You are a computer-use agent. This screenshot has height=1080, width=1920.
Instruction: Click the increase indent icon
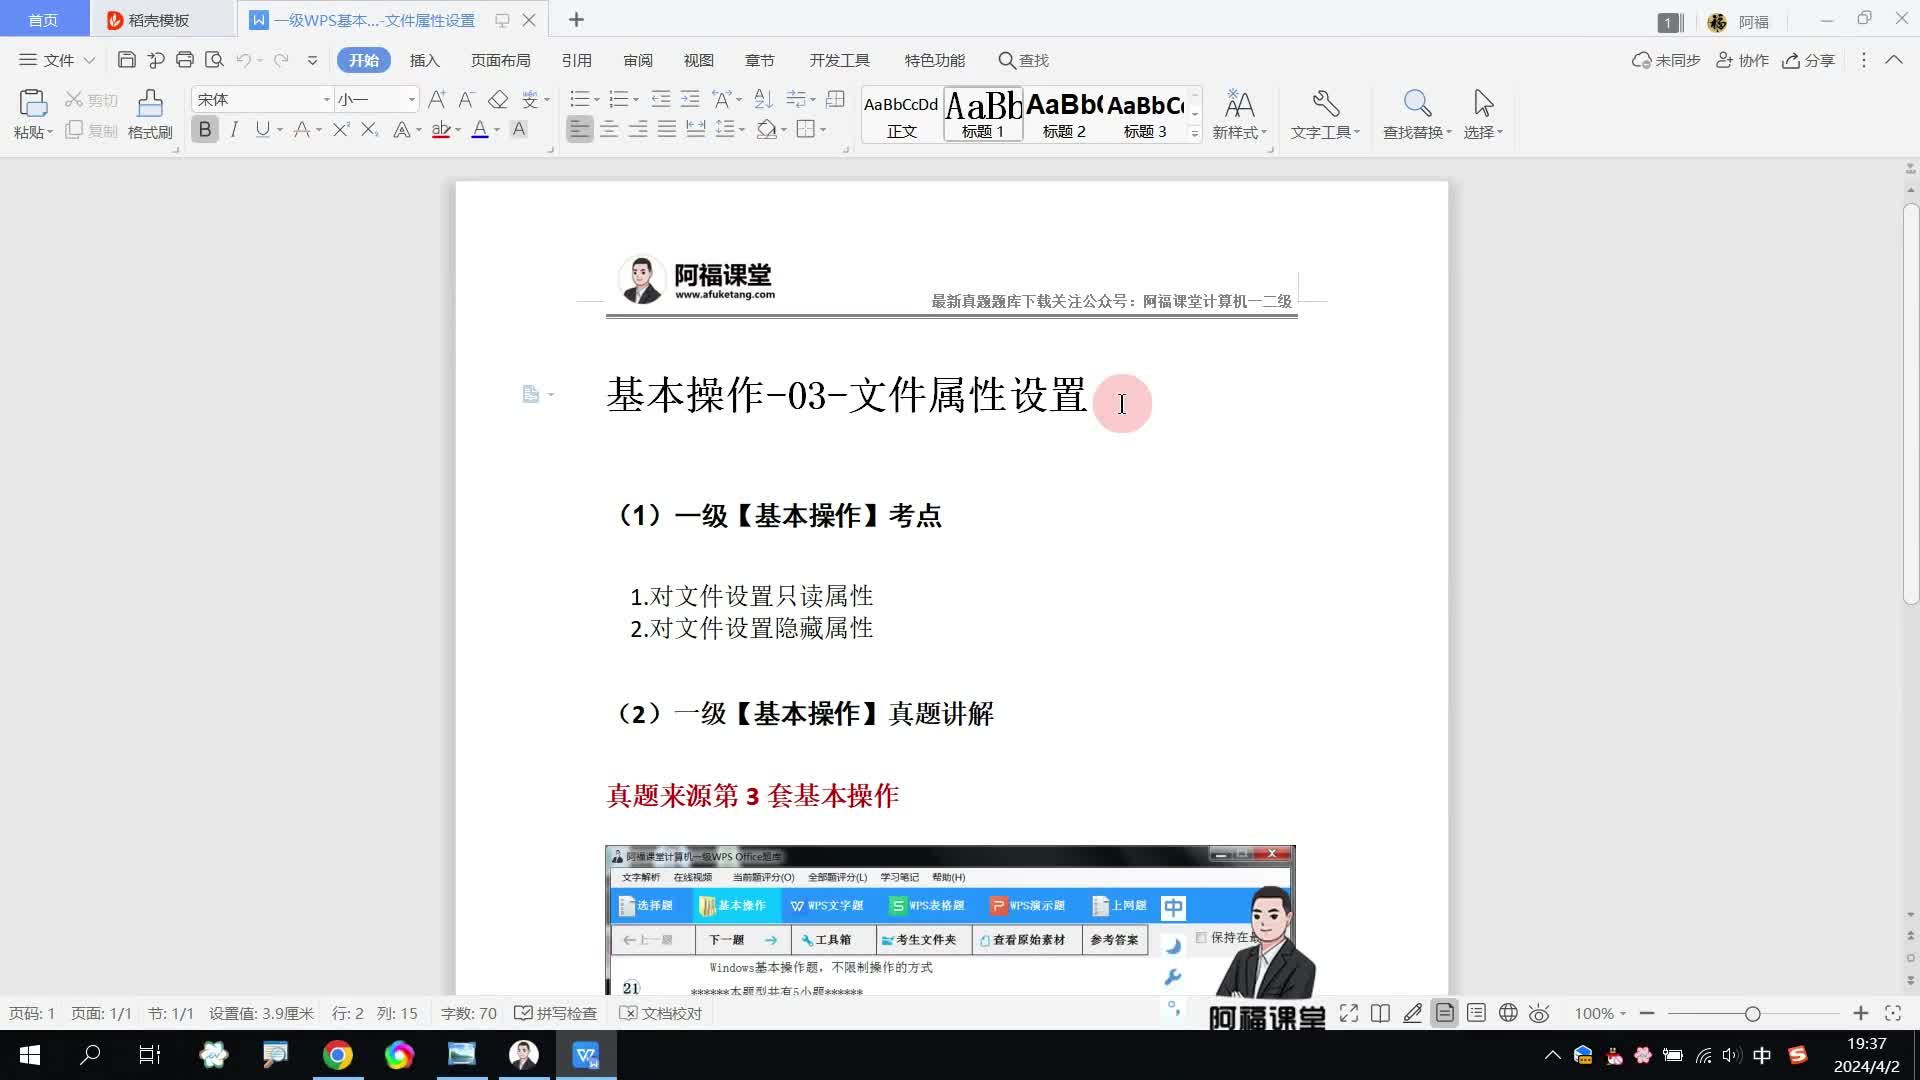[x=690, y=99]
